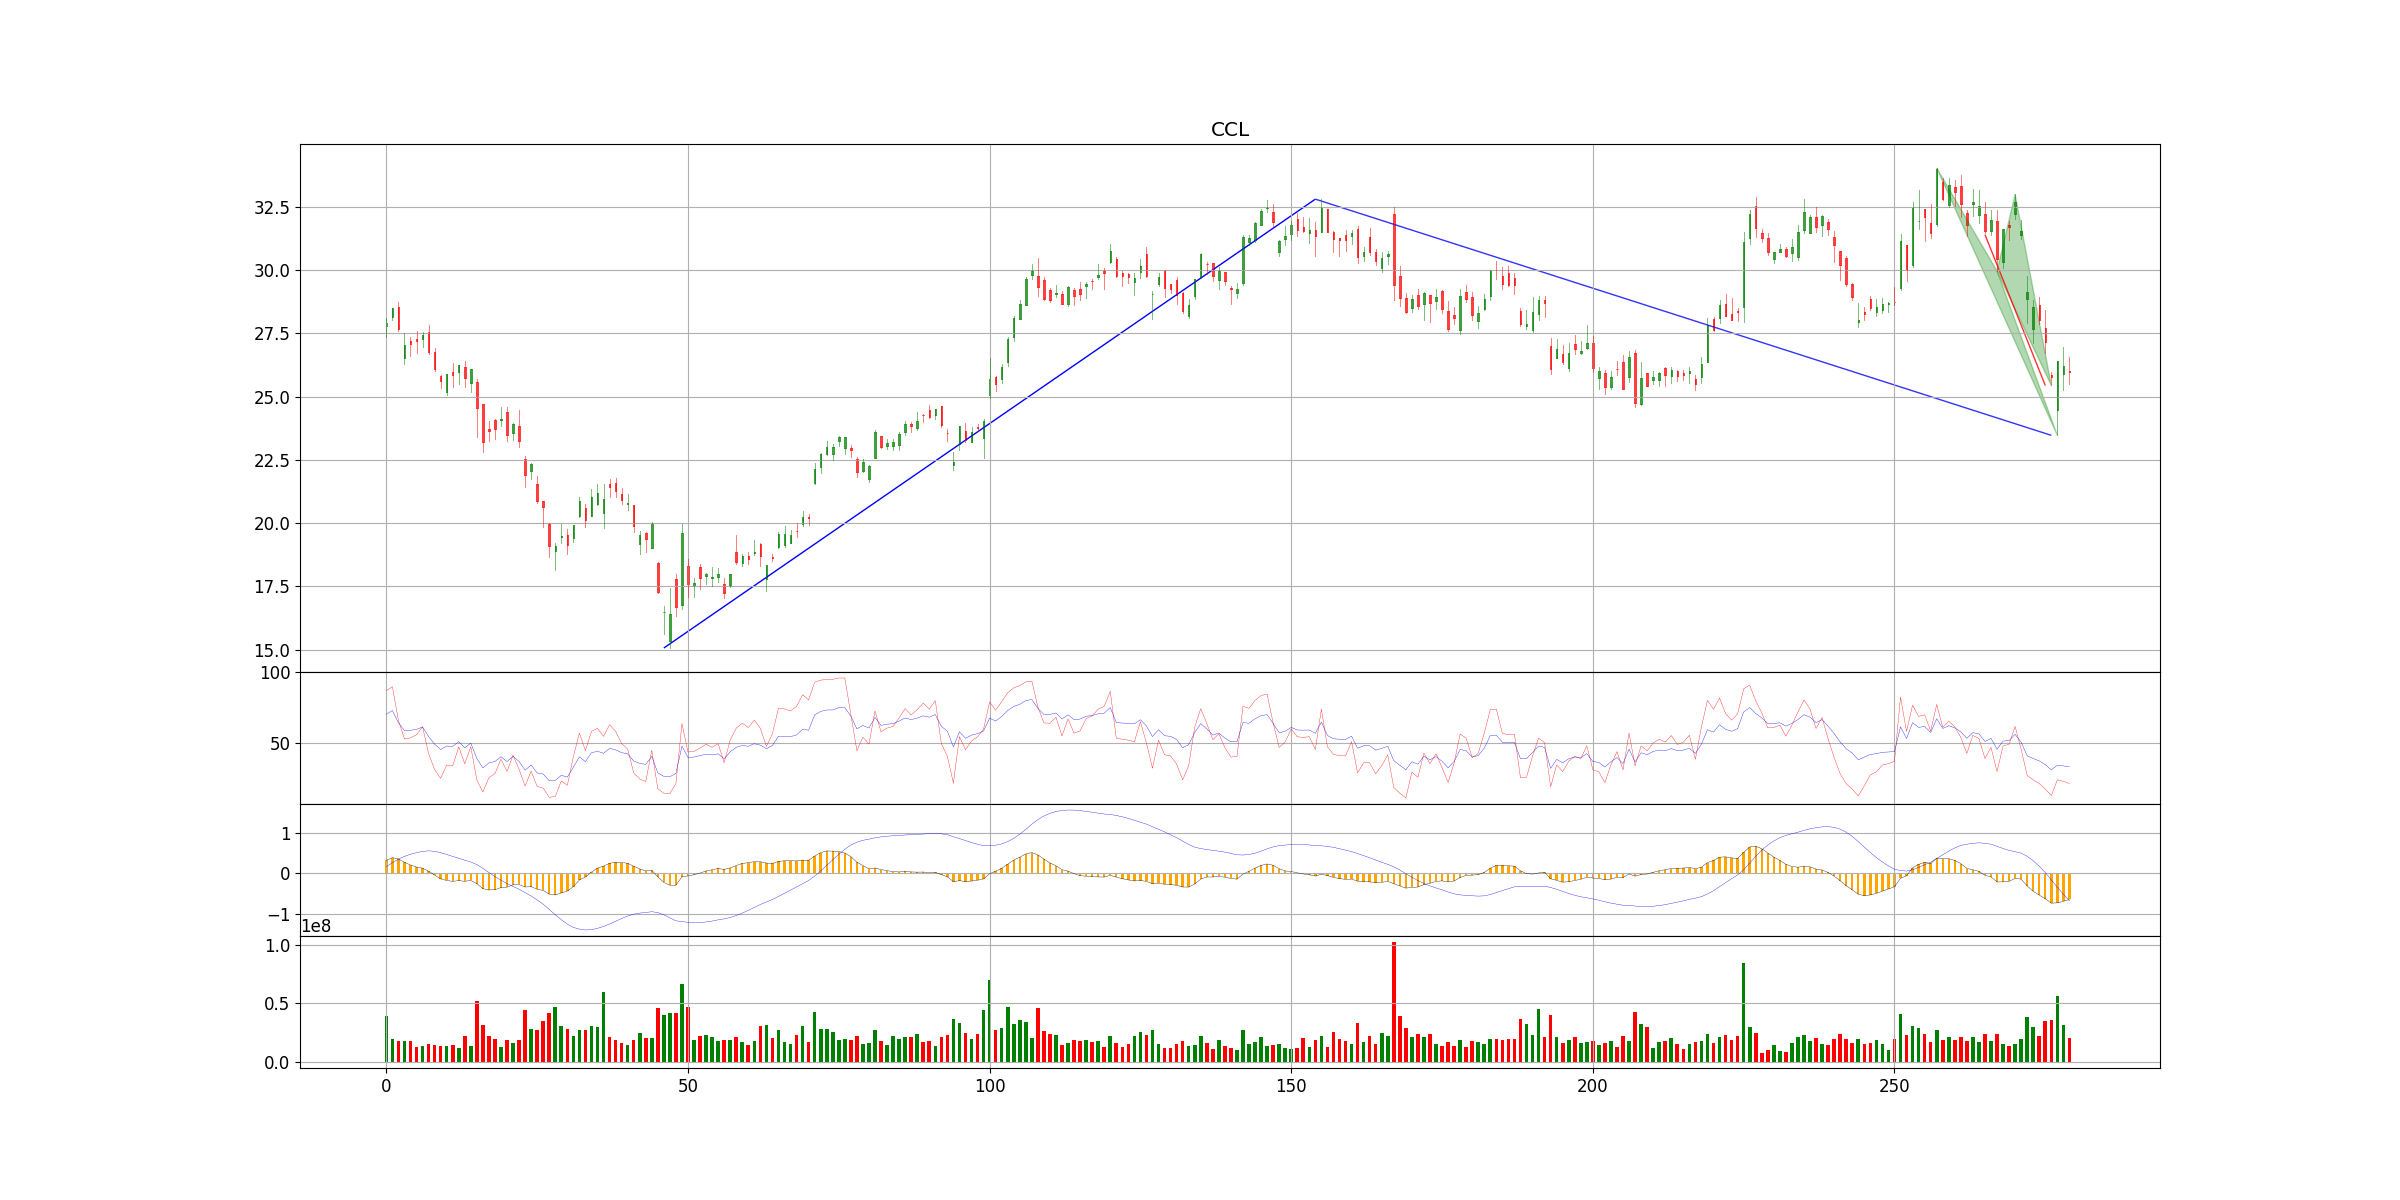Click the 200 x-axis tick label
2400x1200 pixels.
(1593, 1085)
